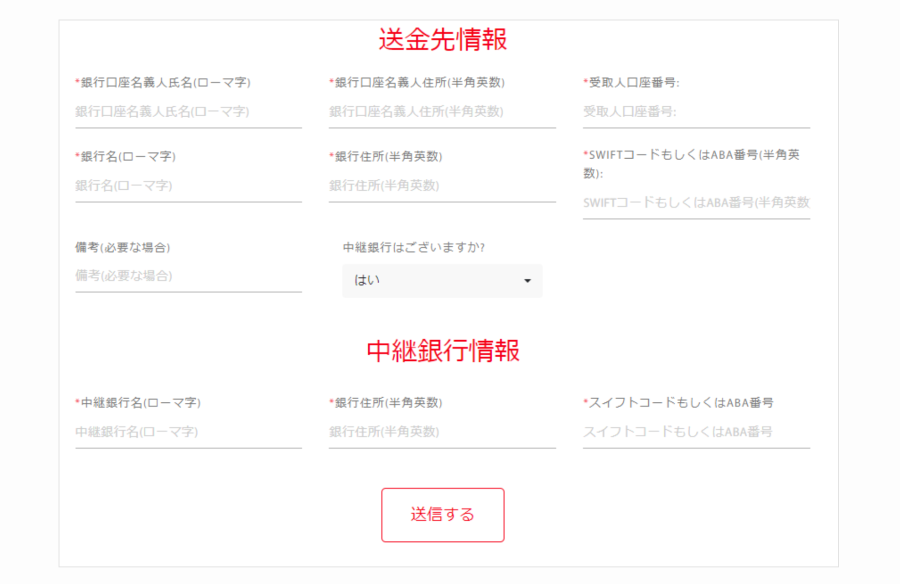The width and height of the screenshot is (900, 584).
Task: Click the 銀行口座名義人氏名(ローマ字) input field
Action: point(188,112)
